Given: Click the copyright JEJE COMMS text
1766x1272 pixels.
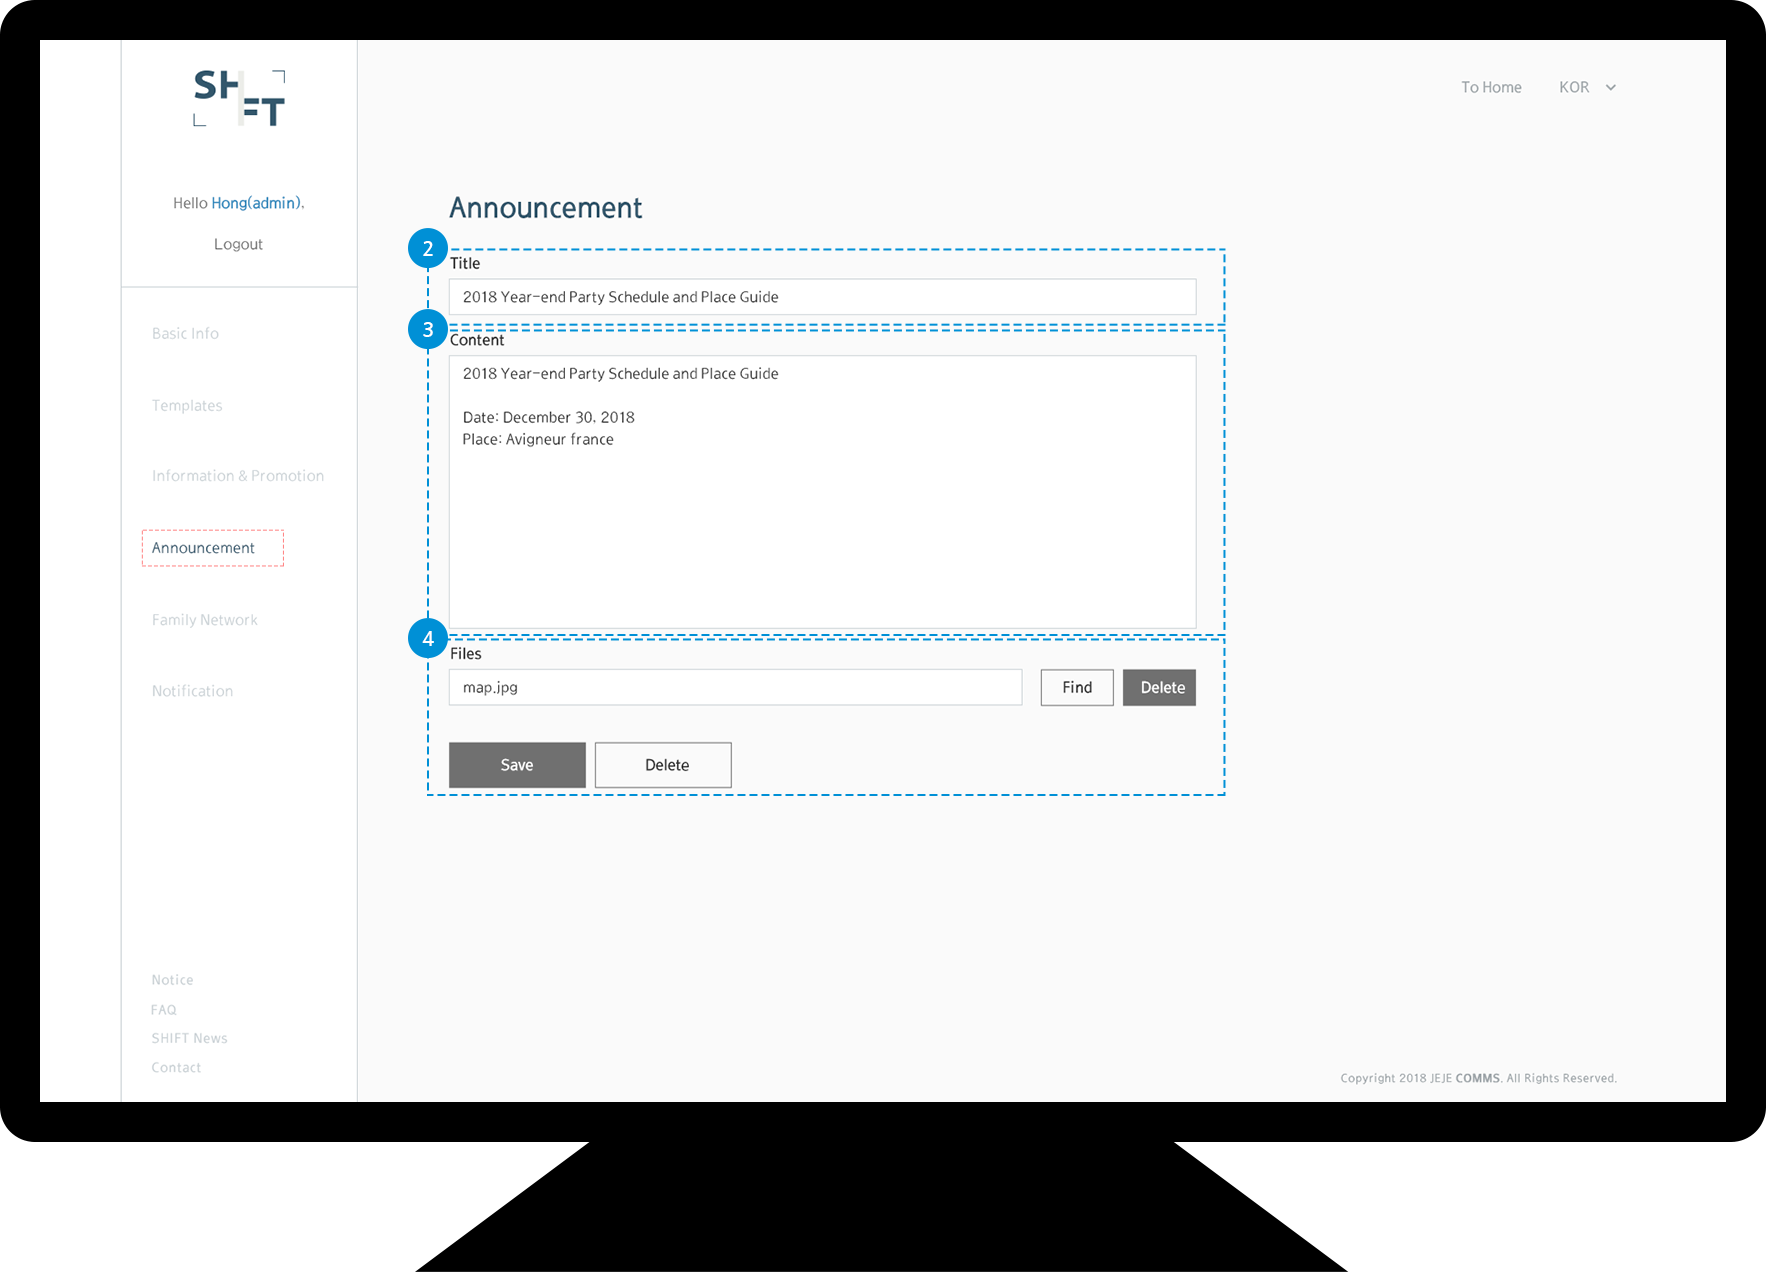Looking at the screenshot, I should pos(1478,1078).
